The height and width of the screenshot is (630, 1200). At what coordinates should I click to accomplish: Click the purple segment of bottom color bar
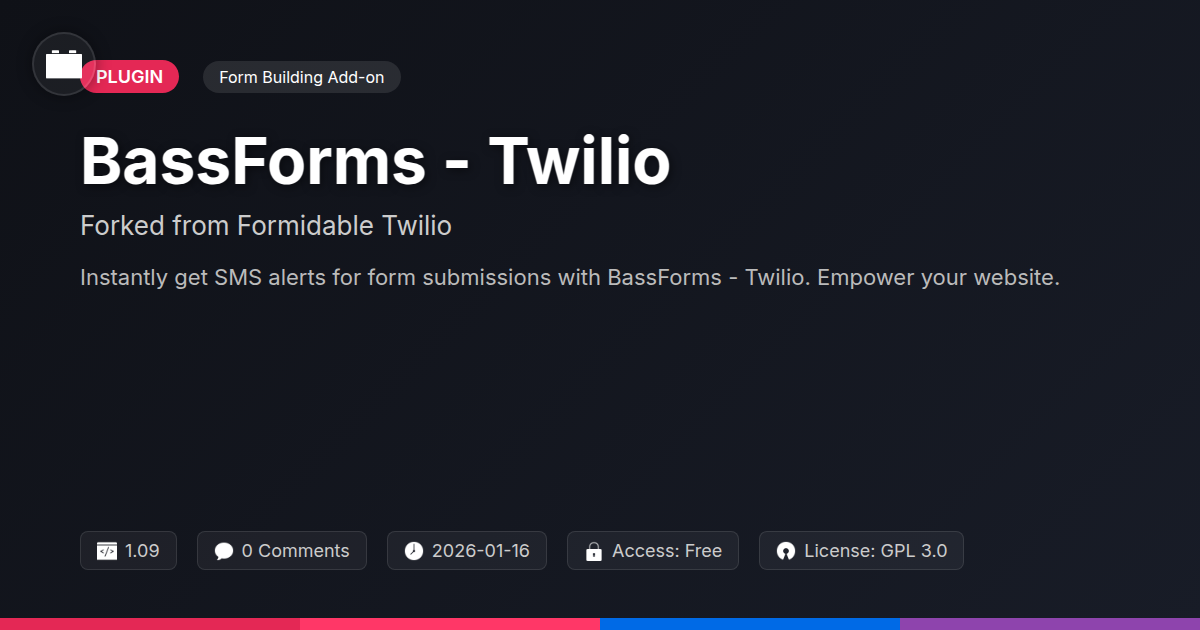(1050, 624)
